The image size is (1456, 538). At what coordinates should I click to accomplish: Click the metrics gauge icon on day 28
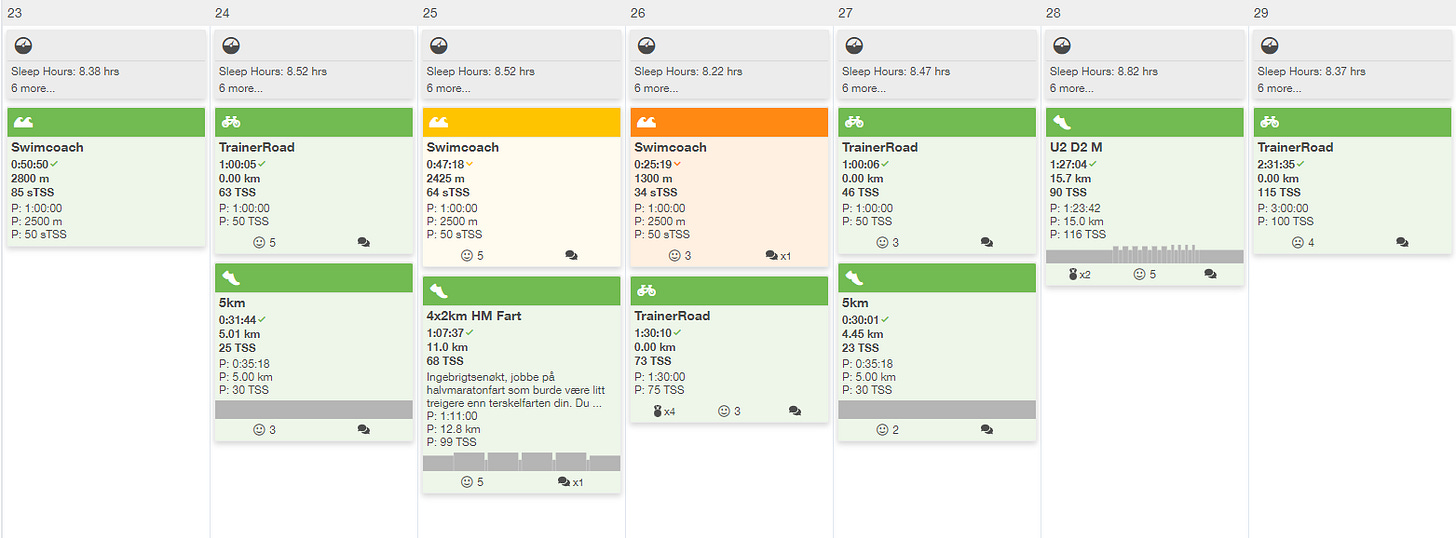1062,46
